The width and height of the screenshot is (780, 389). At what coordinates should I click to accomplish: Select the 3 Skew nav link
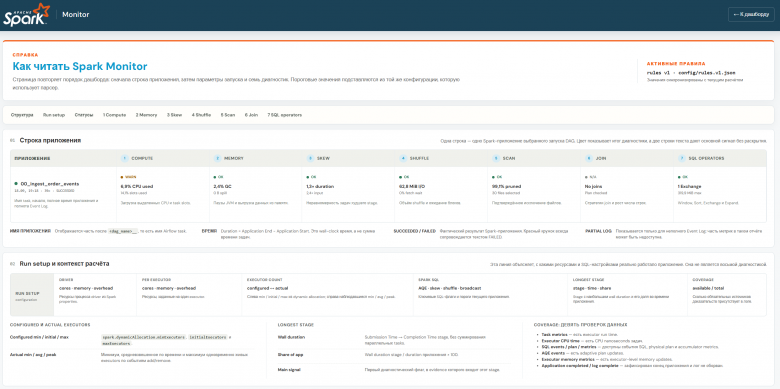(x=175, y=115)
